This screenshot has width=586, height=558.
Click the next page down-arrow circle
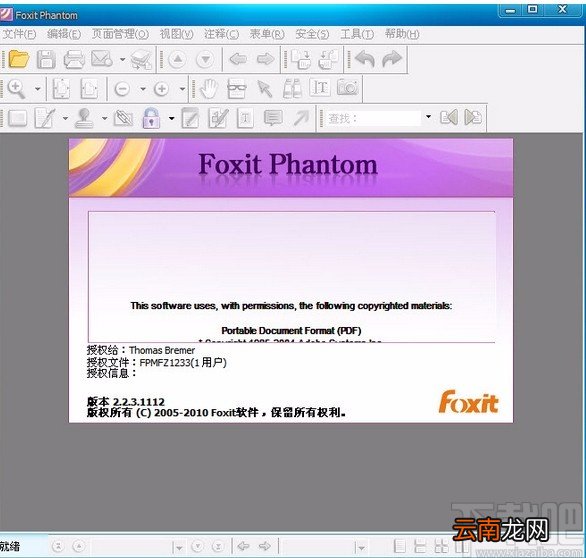[x=205, y=59]
